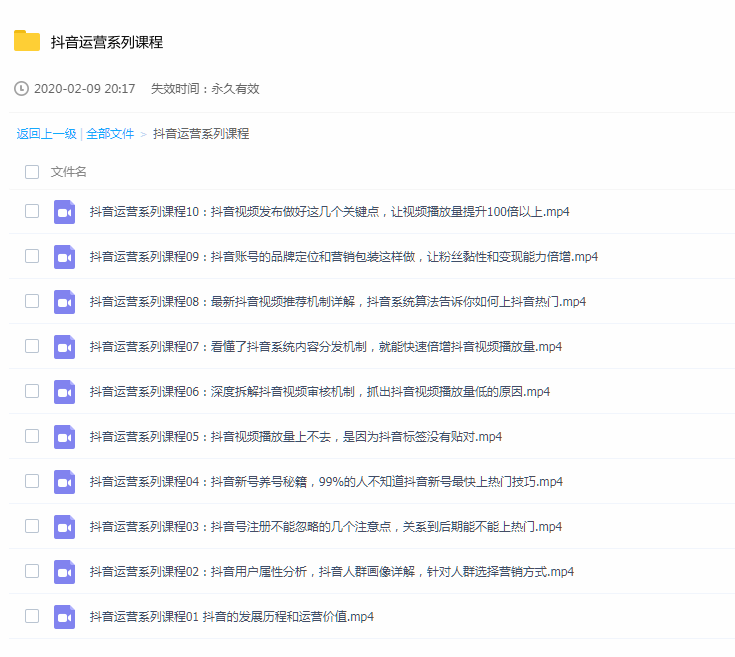Tick the checkbox for 课程01 file
This screenshot has width=735, height=657.
pos(32,616)
